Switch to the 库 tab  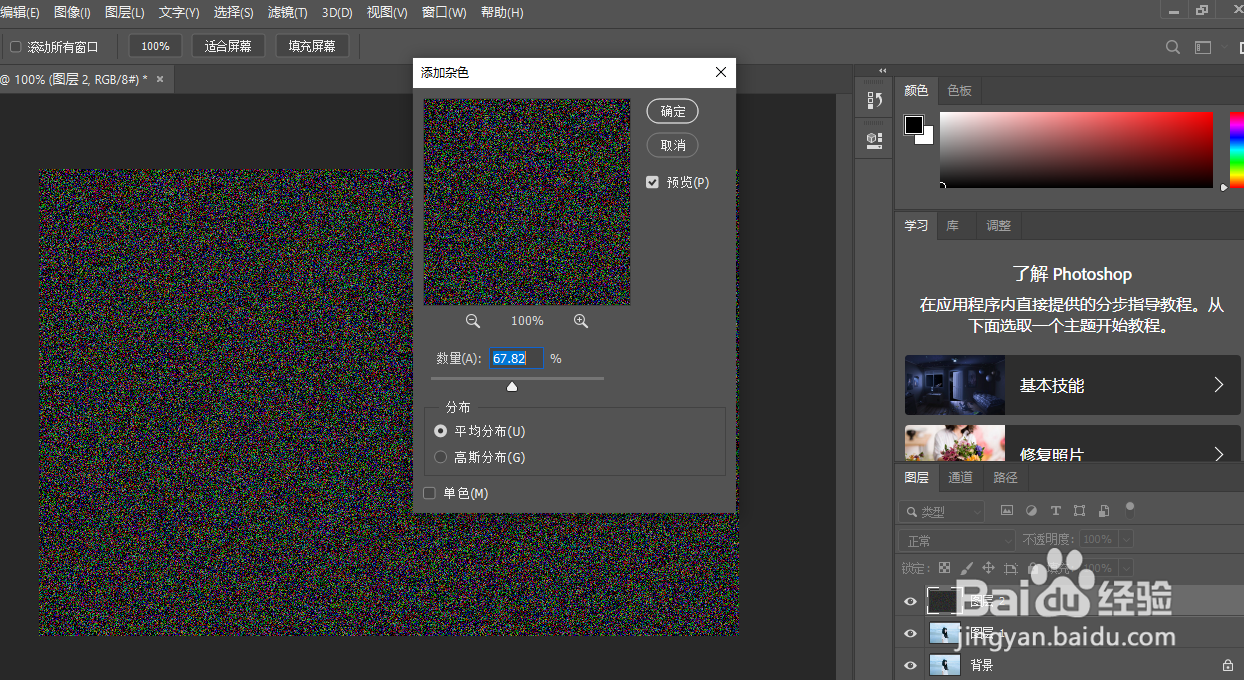(x=953, y=225)
